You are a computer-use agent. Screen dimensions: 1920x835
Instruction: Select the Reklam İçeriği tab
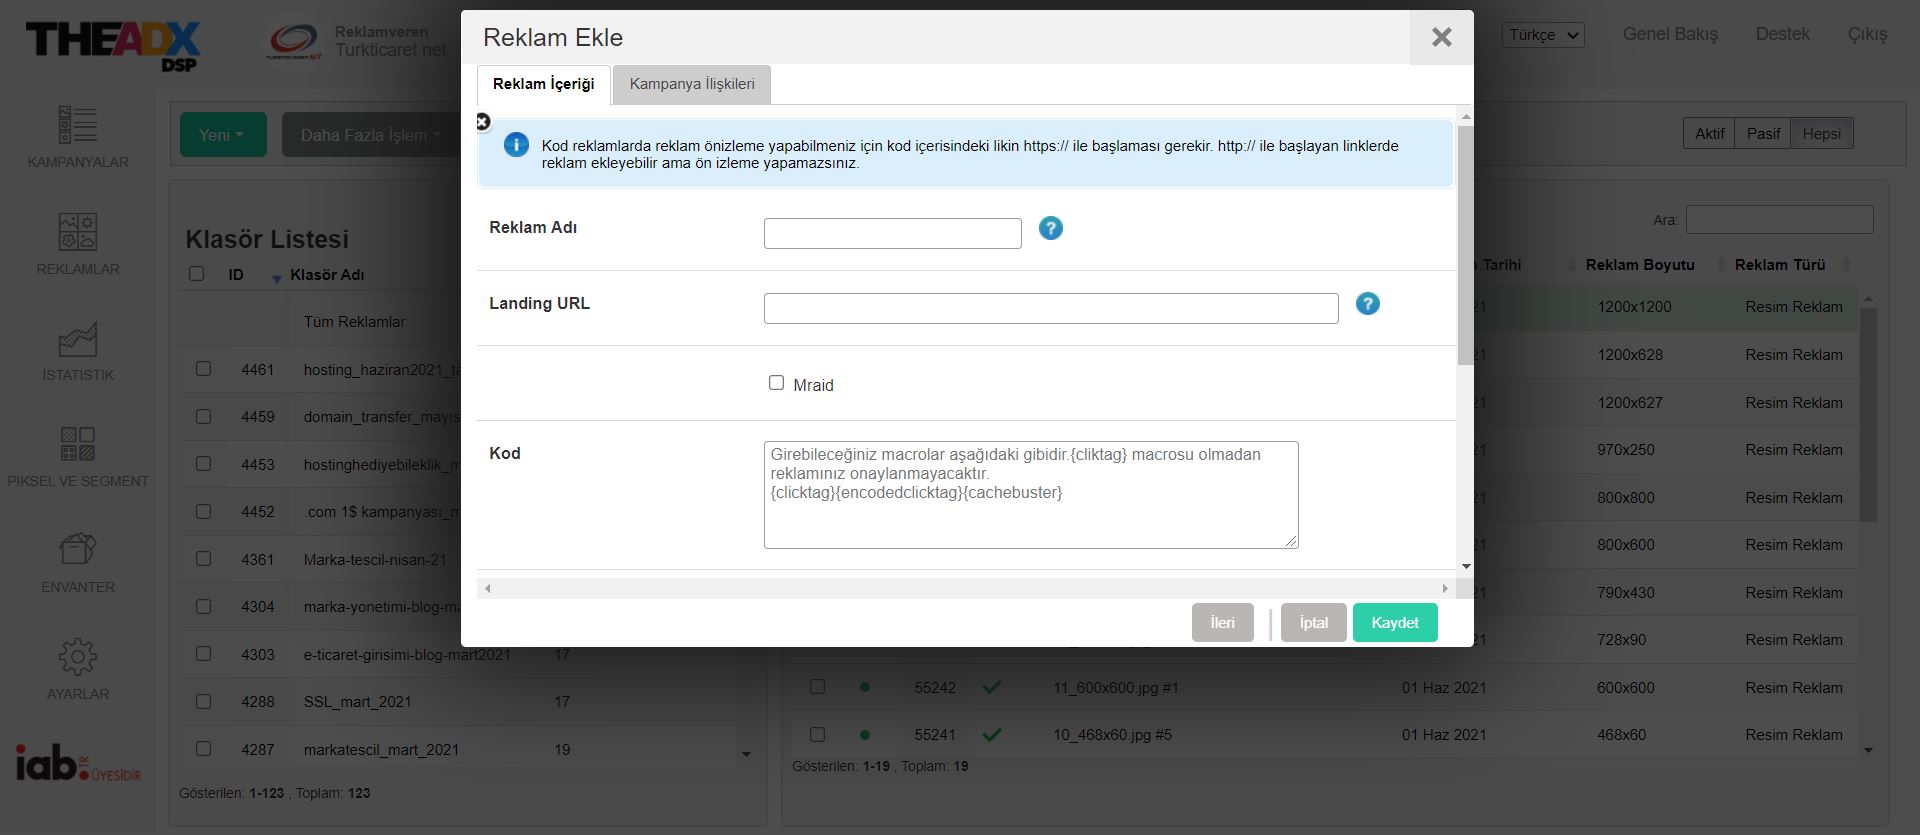(543, 84)
